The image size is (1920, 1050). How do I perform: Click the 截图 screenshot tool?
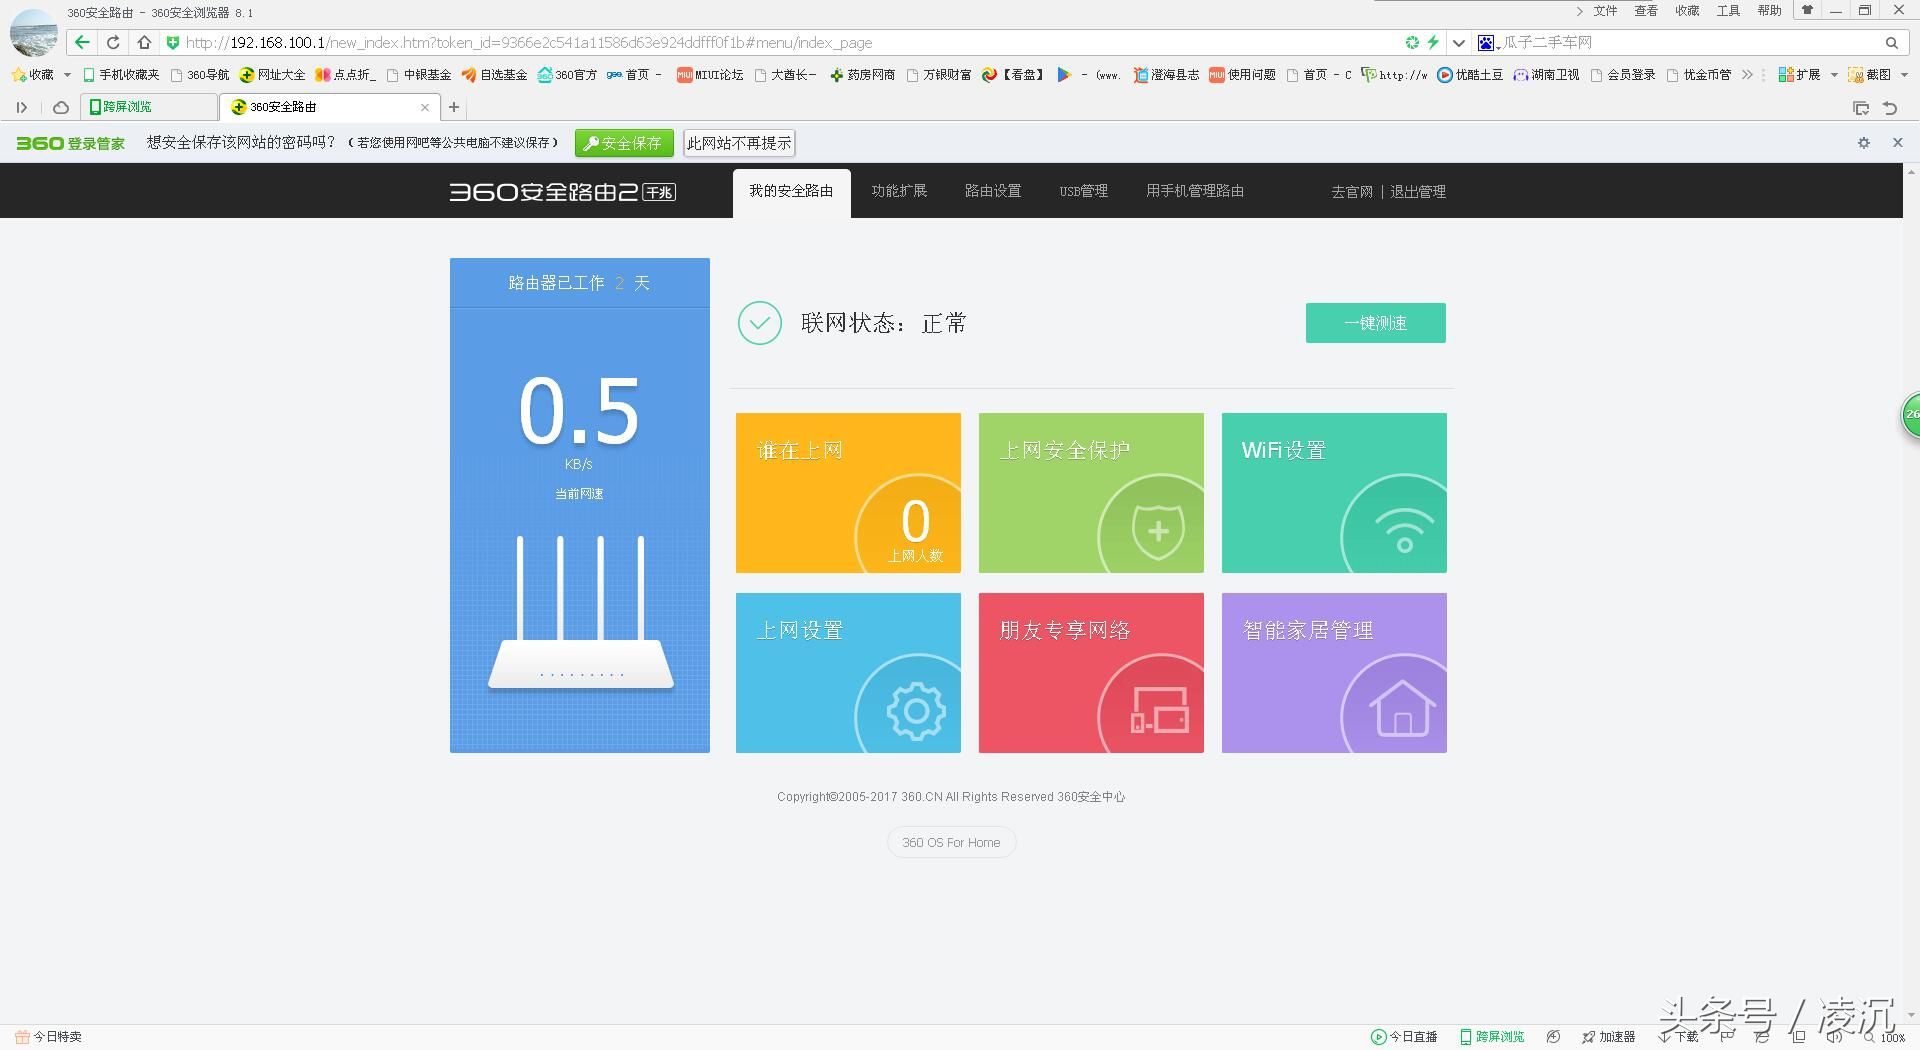point(1870,74)
